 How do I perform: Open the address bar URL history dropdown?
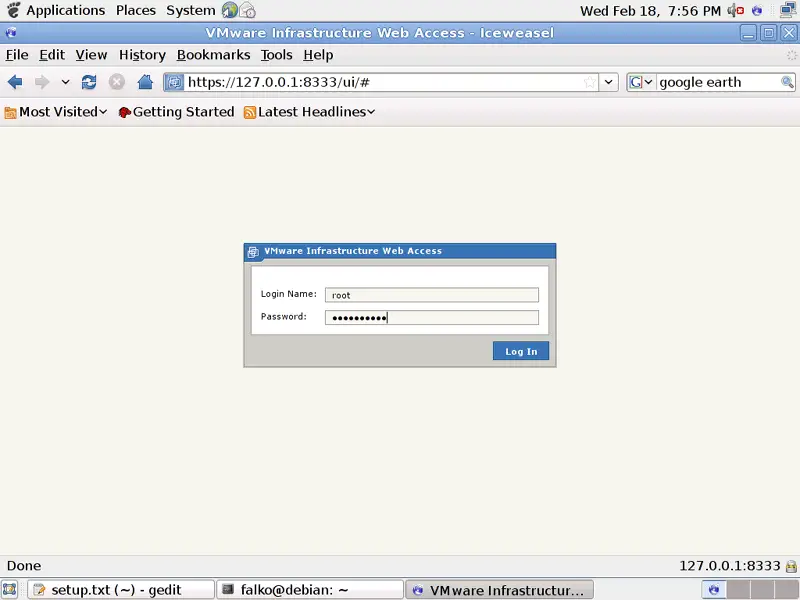coord(609,82)
